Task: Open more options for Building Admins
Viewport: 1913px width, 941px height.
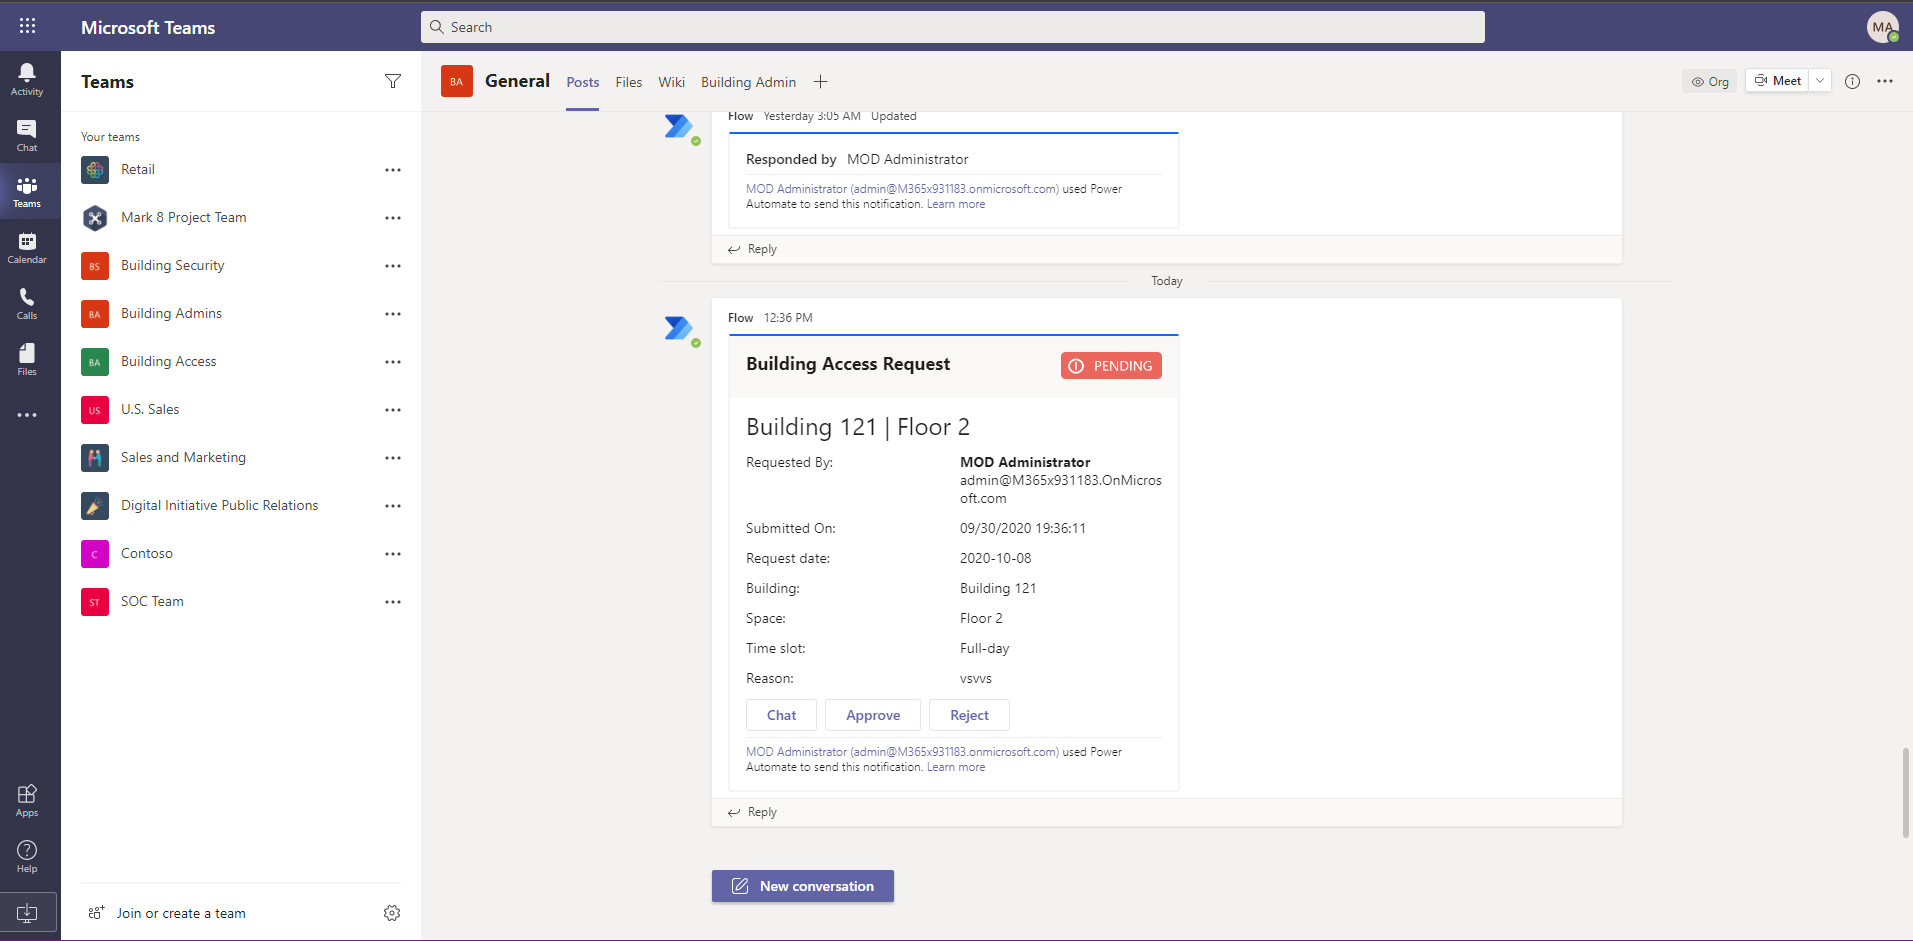Action: coord(393,314)
